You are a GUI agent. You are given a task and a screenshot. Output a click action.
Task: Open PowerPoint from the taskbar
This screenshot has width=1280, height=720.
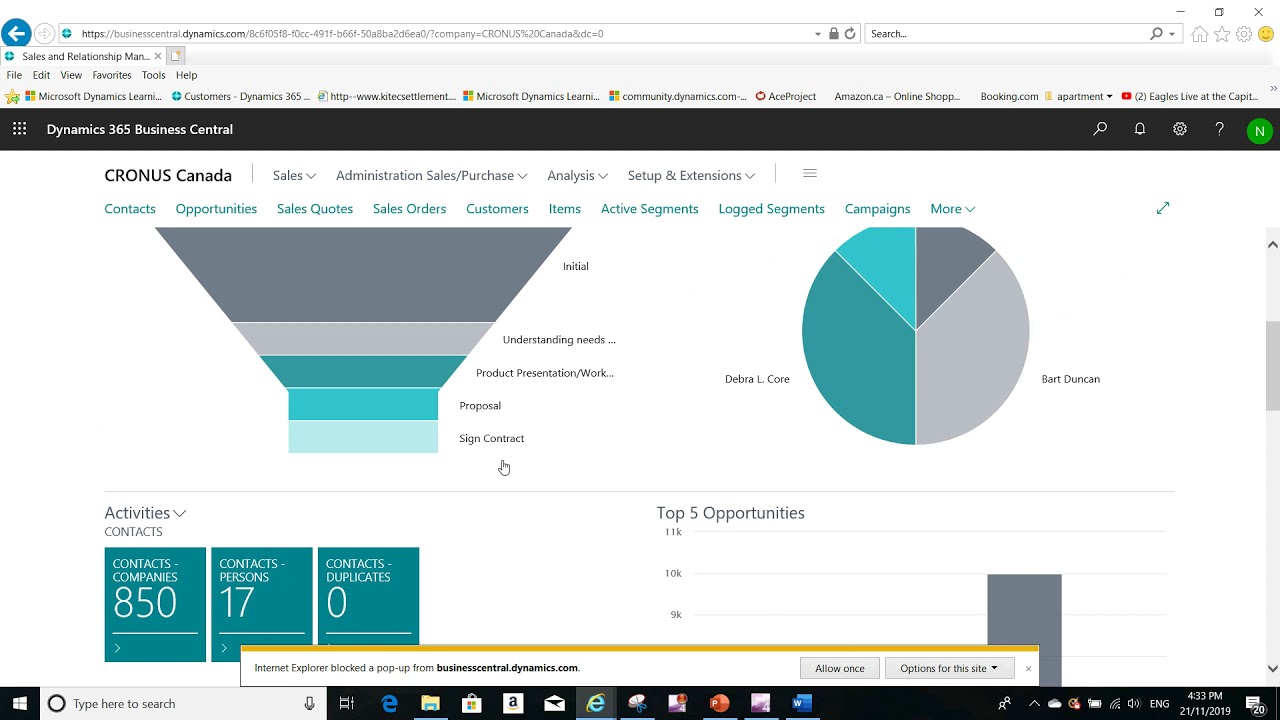tap(718, 703)
